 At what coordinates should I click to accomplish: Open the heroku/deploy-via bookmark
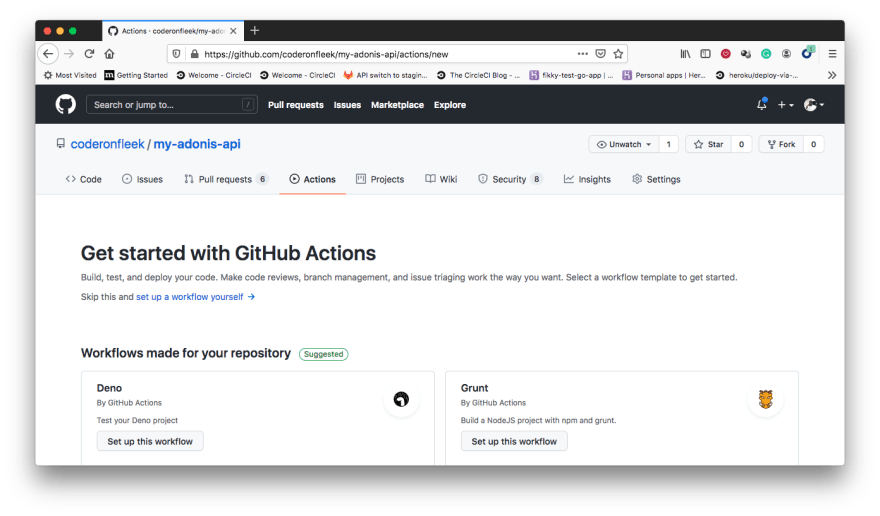(x=757, y=75)
